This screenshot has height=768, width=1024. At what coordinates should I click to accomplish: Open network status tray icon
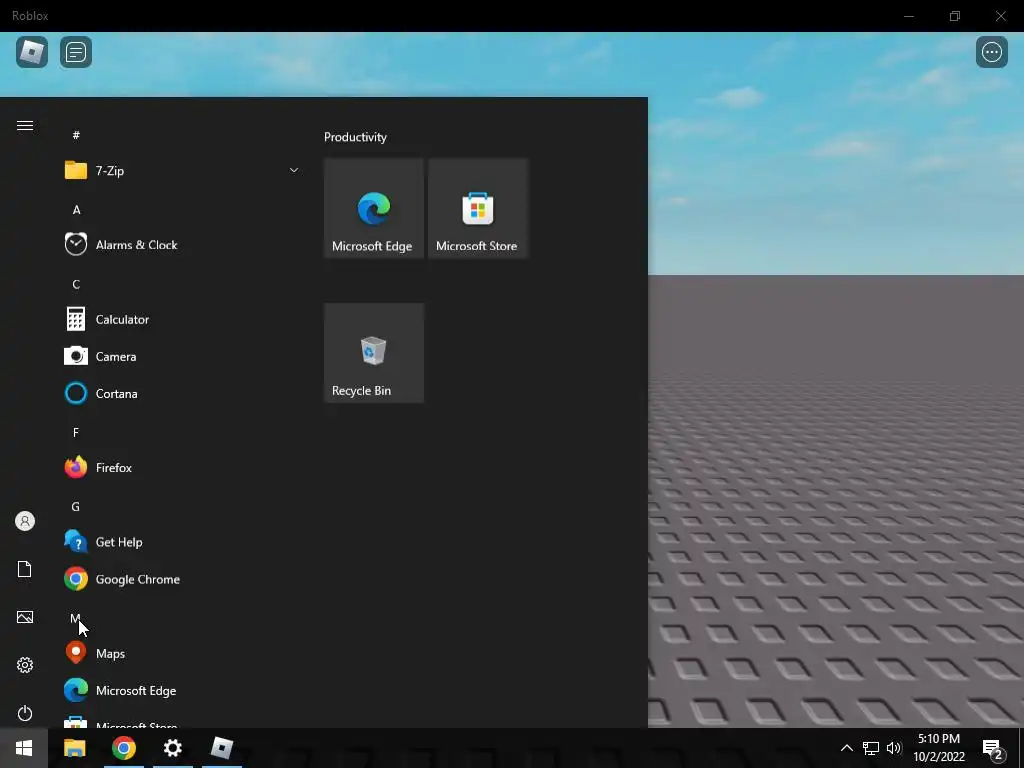coord(871,748)
